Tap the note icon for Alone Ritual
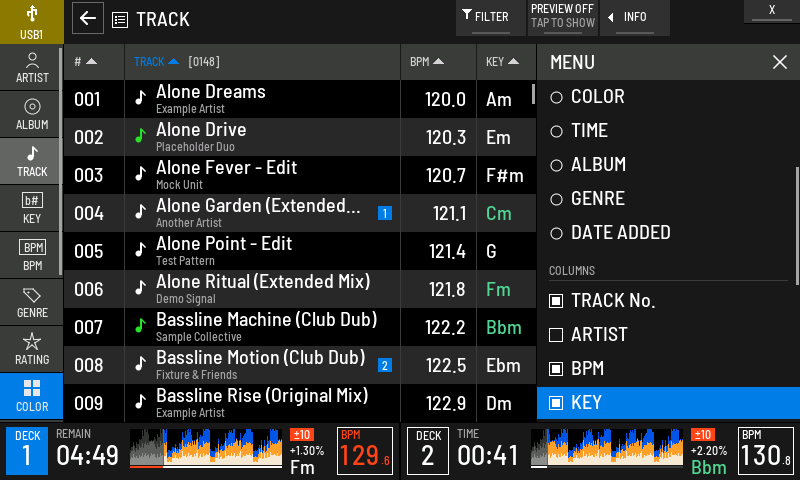 [x=140, y=288]
